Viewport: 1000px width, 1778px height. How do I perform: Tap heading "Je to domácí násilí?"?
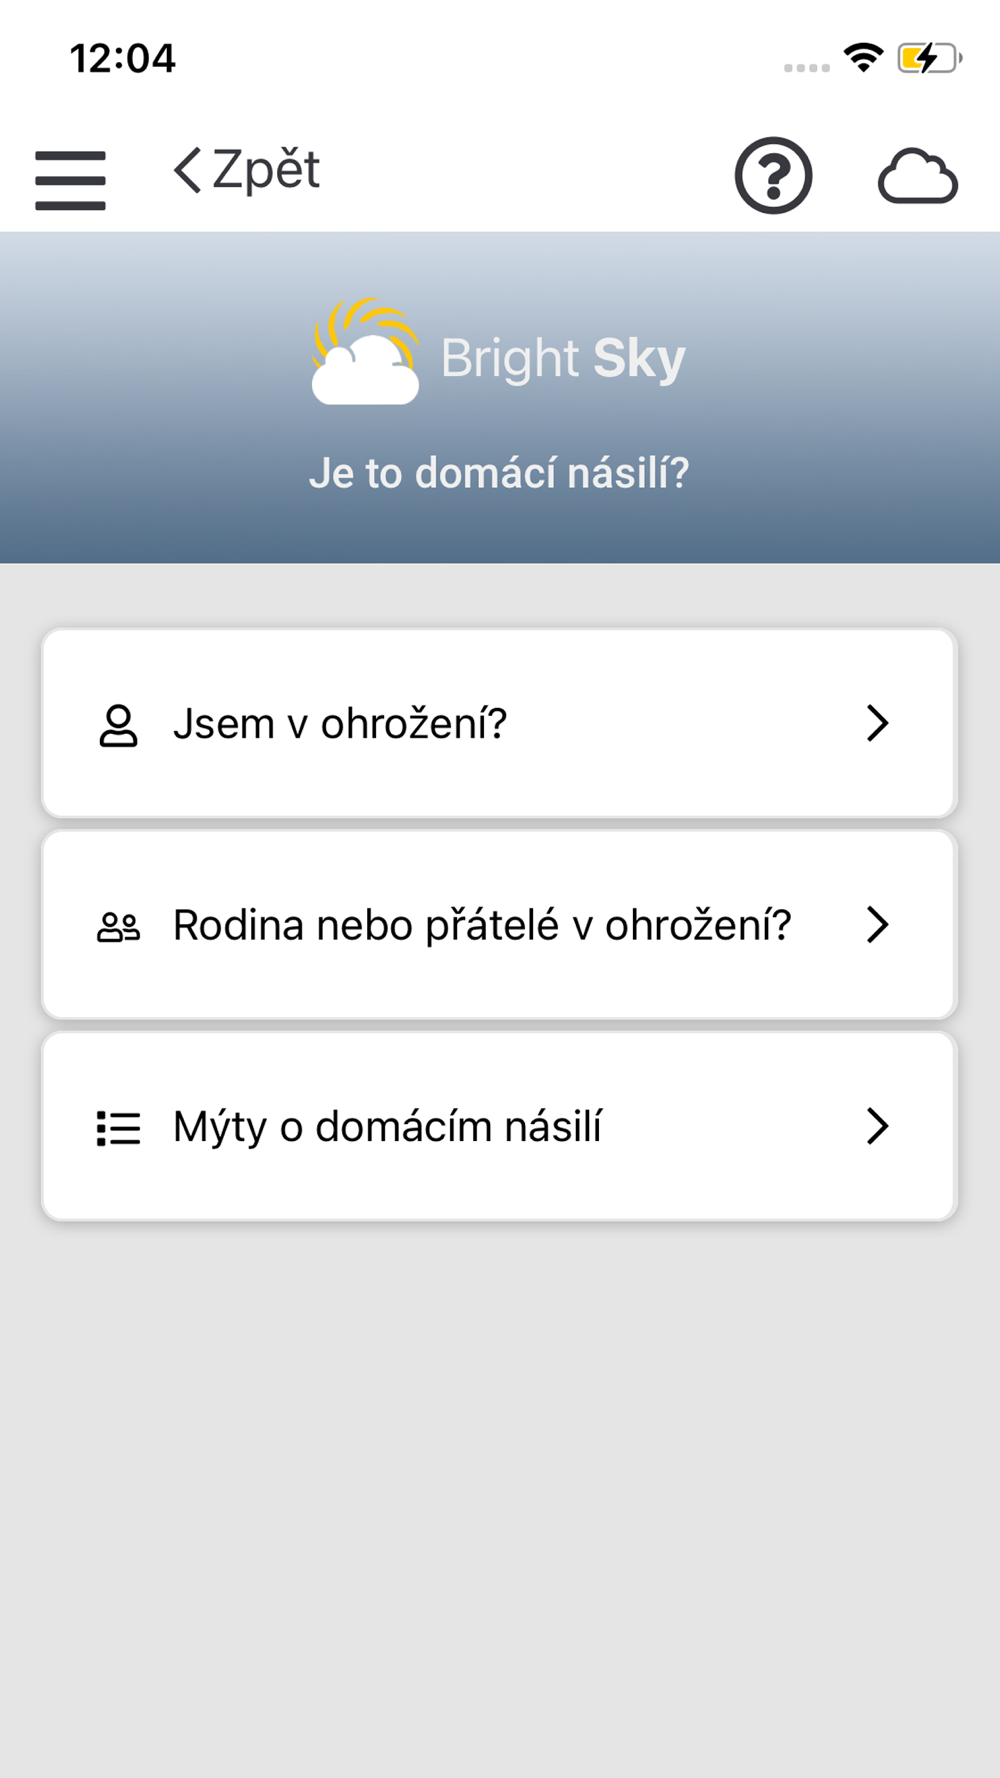point(499,473)
